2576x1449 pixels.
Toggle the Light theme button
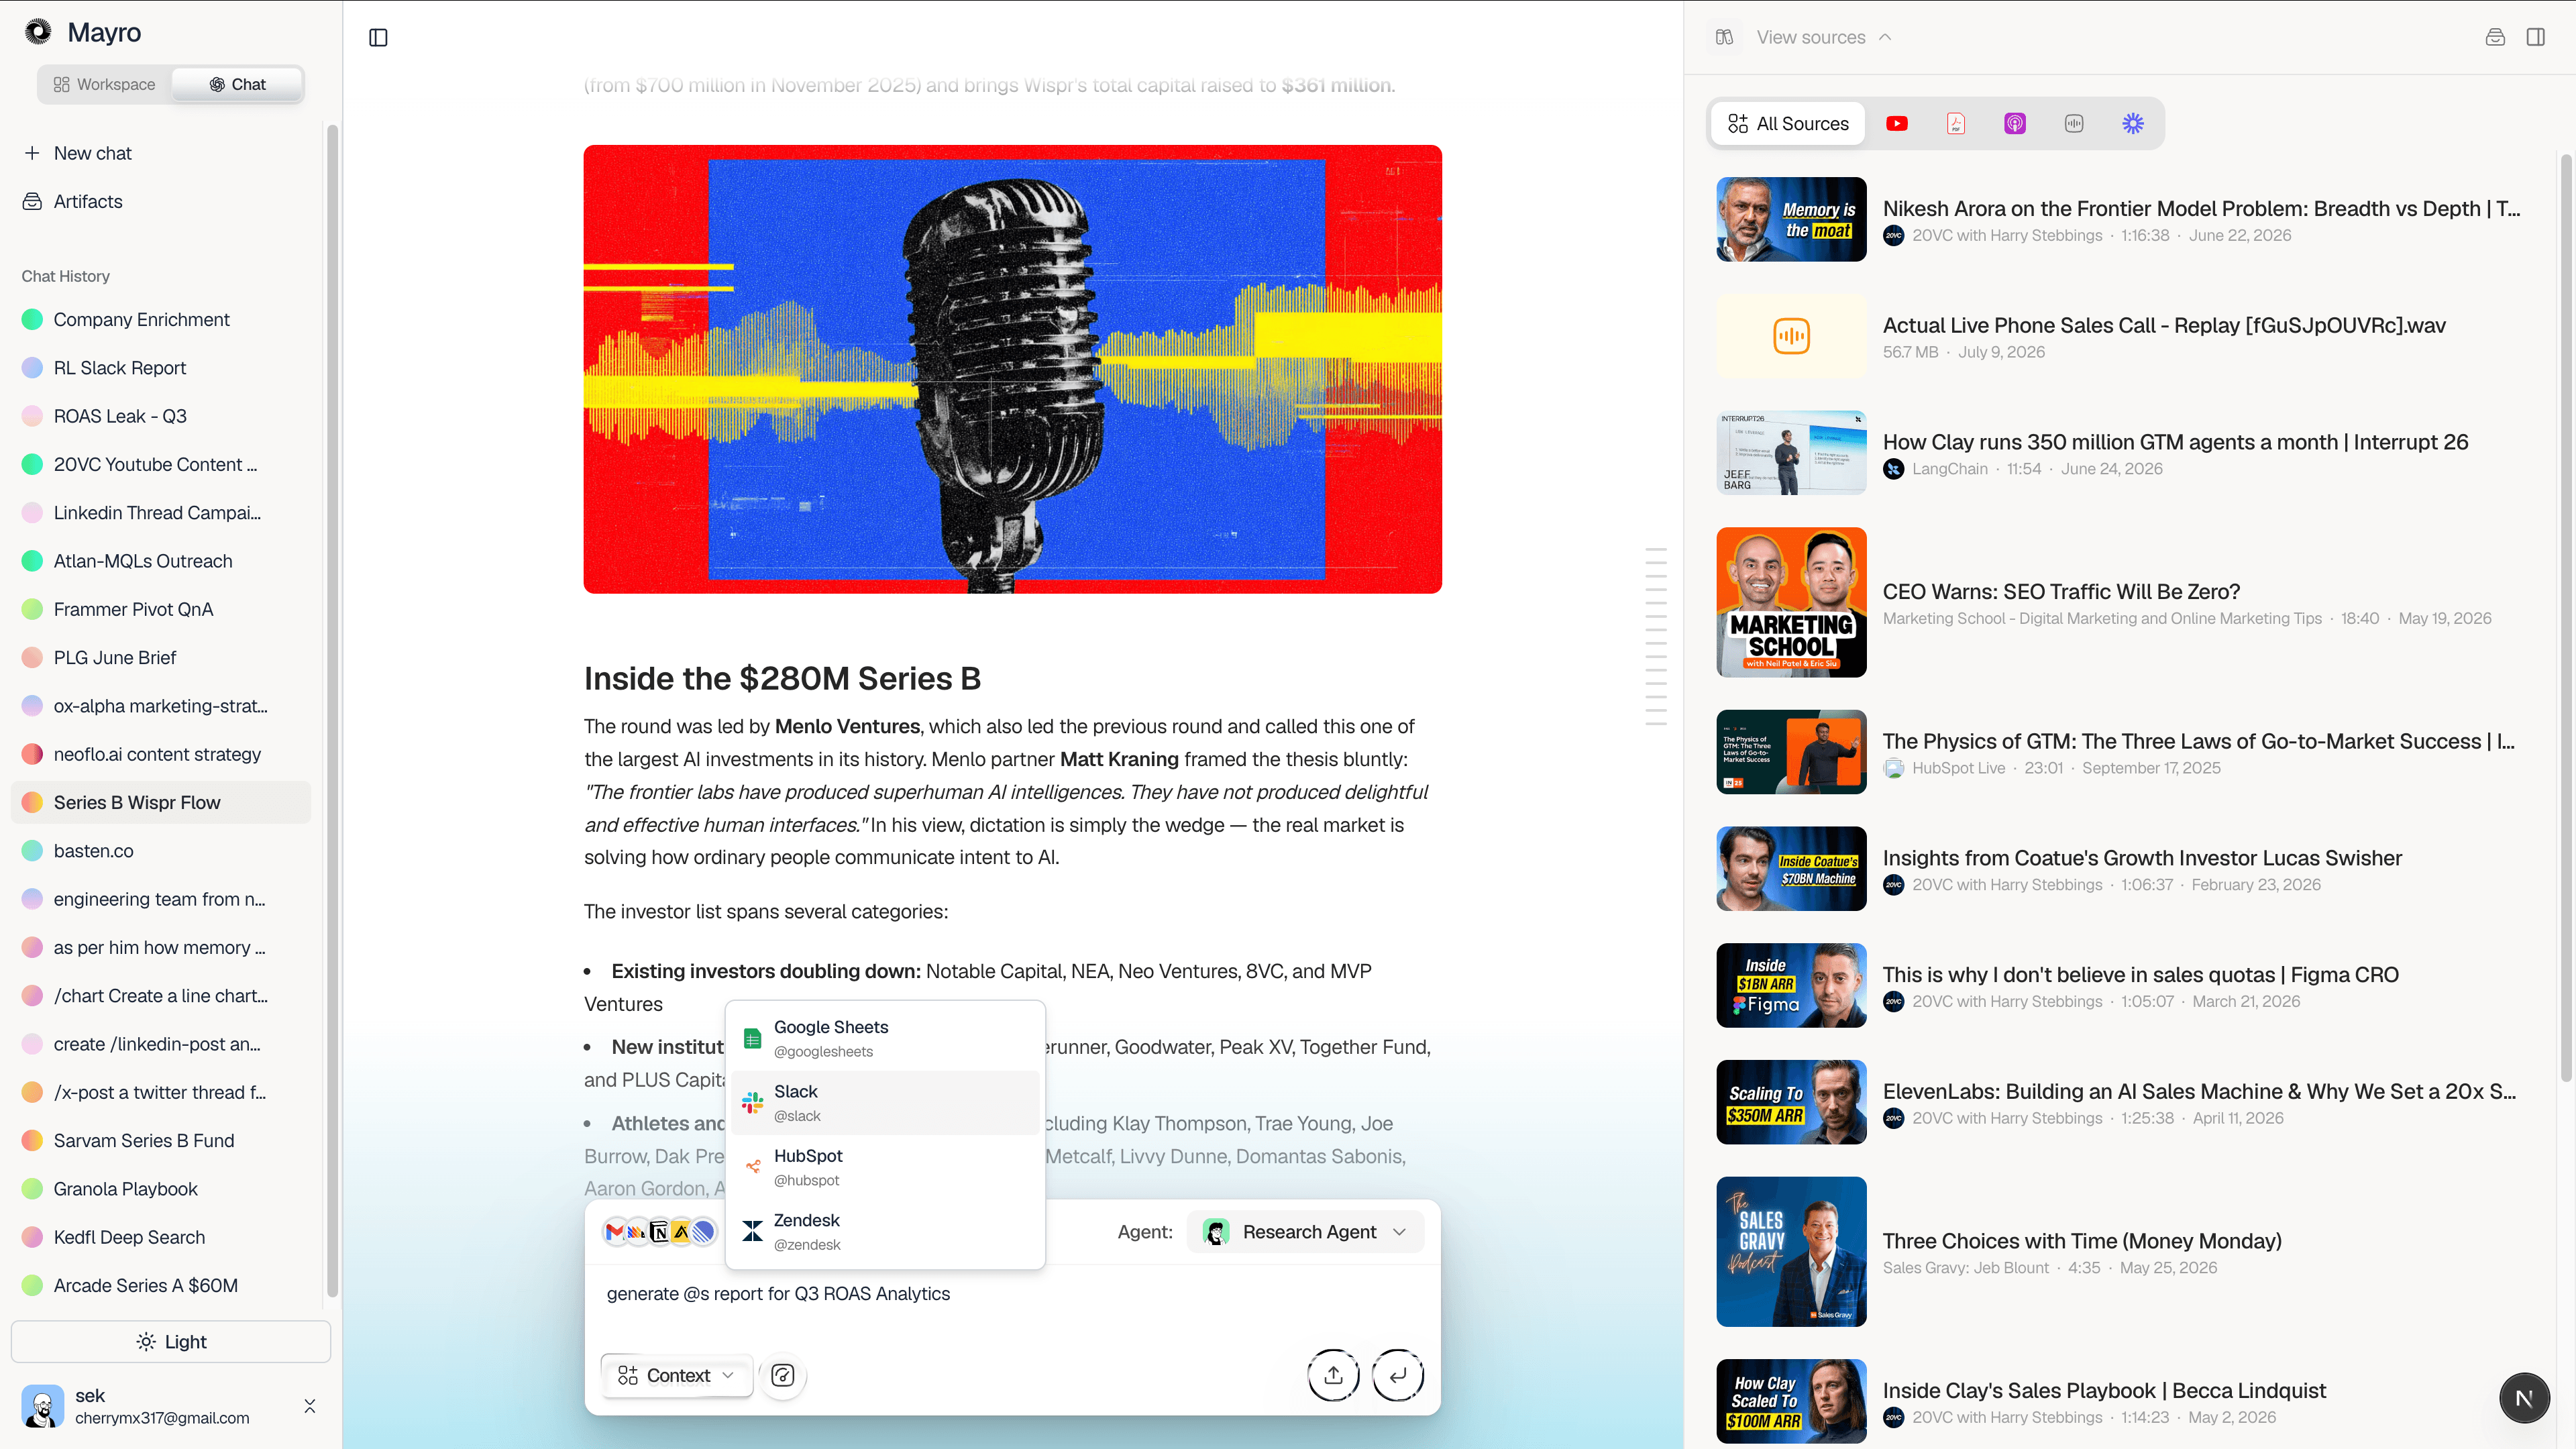coord(171,1341)
